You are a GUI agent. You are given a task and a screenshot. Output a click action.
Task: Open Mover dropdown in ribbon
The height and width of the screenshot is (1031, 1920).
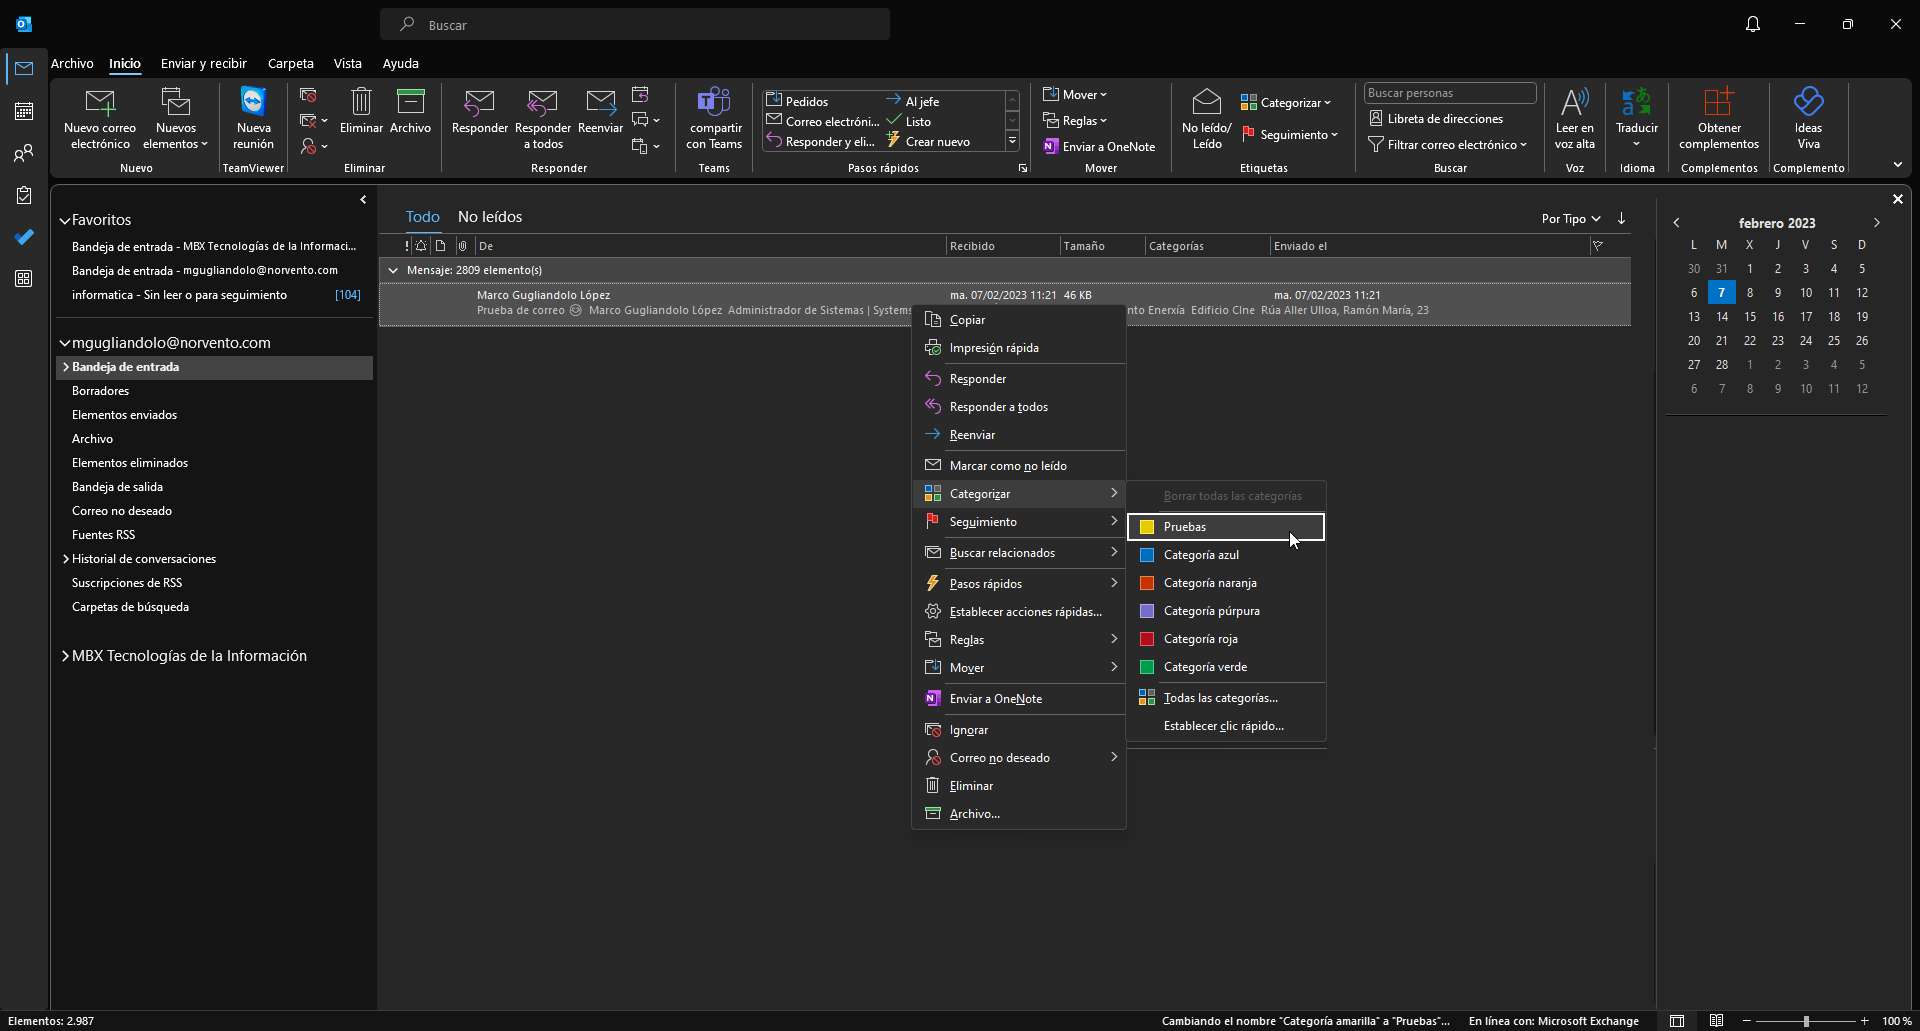tap(1075, 94)
